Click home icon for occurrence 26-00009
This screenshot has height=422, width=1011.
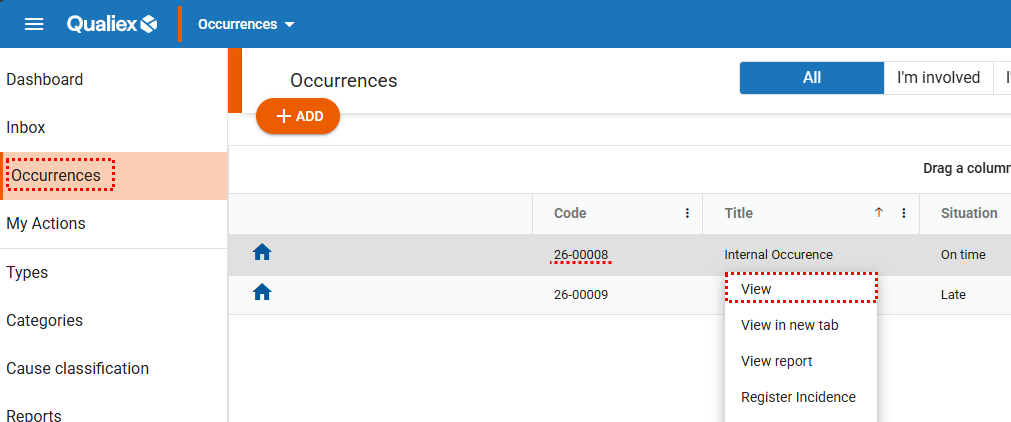[262, 293]
